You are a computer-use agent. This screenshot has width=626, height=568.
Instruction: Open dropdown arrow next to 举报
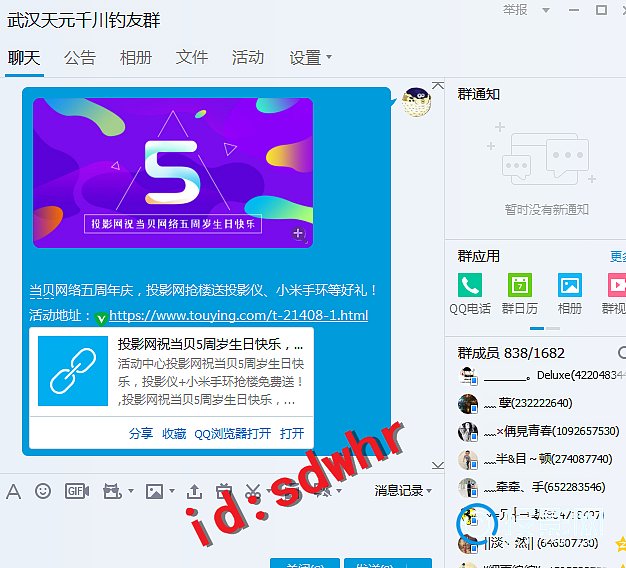[546, 10]
